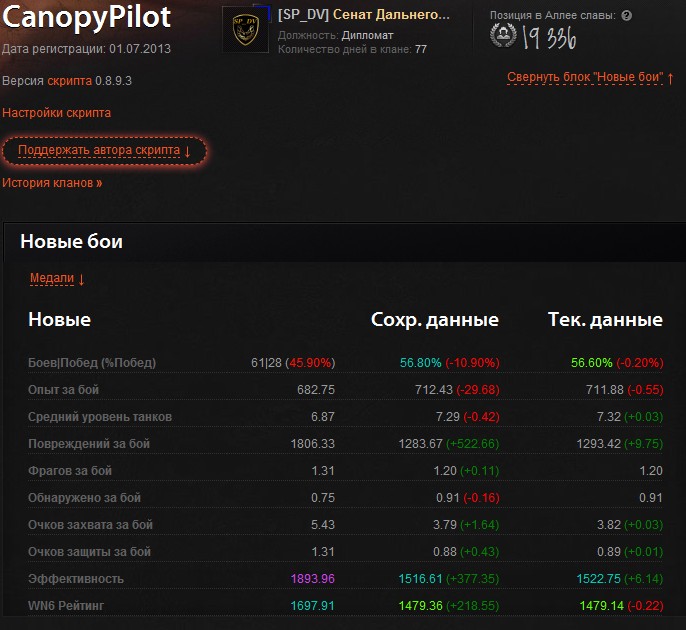Expand the Медали section

pos(57,278)
